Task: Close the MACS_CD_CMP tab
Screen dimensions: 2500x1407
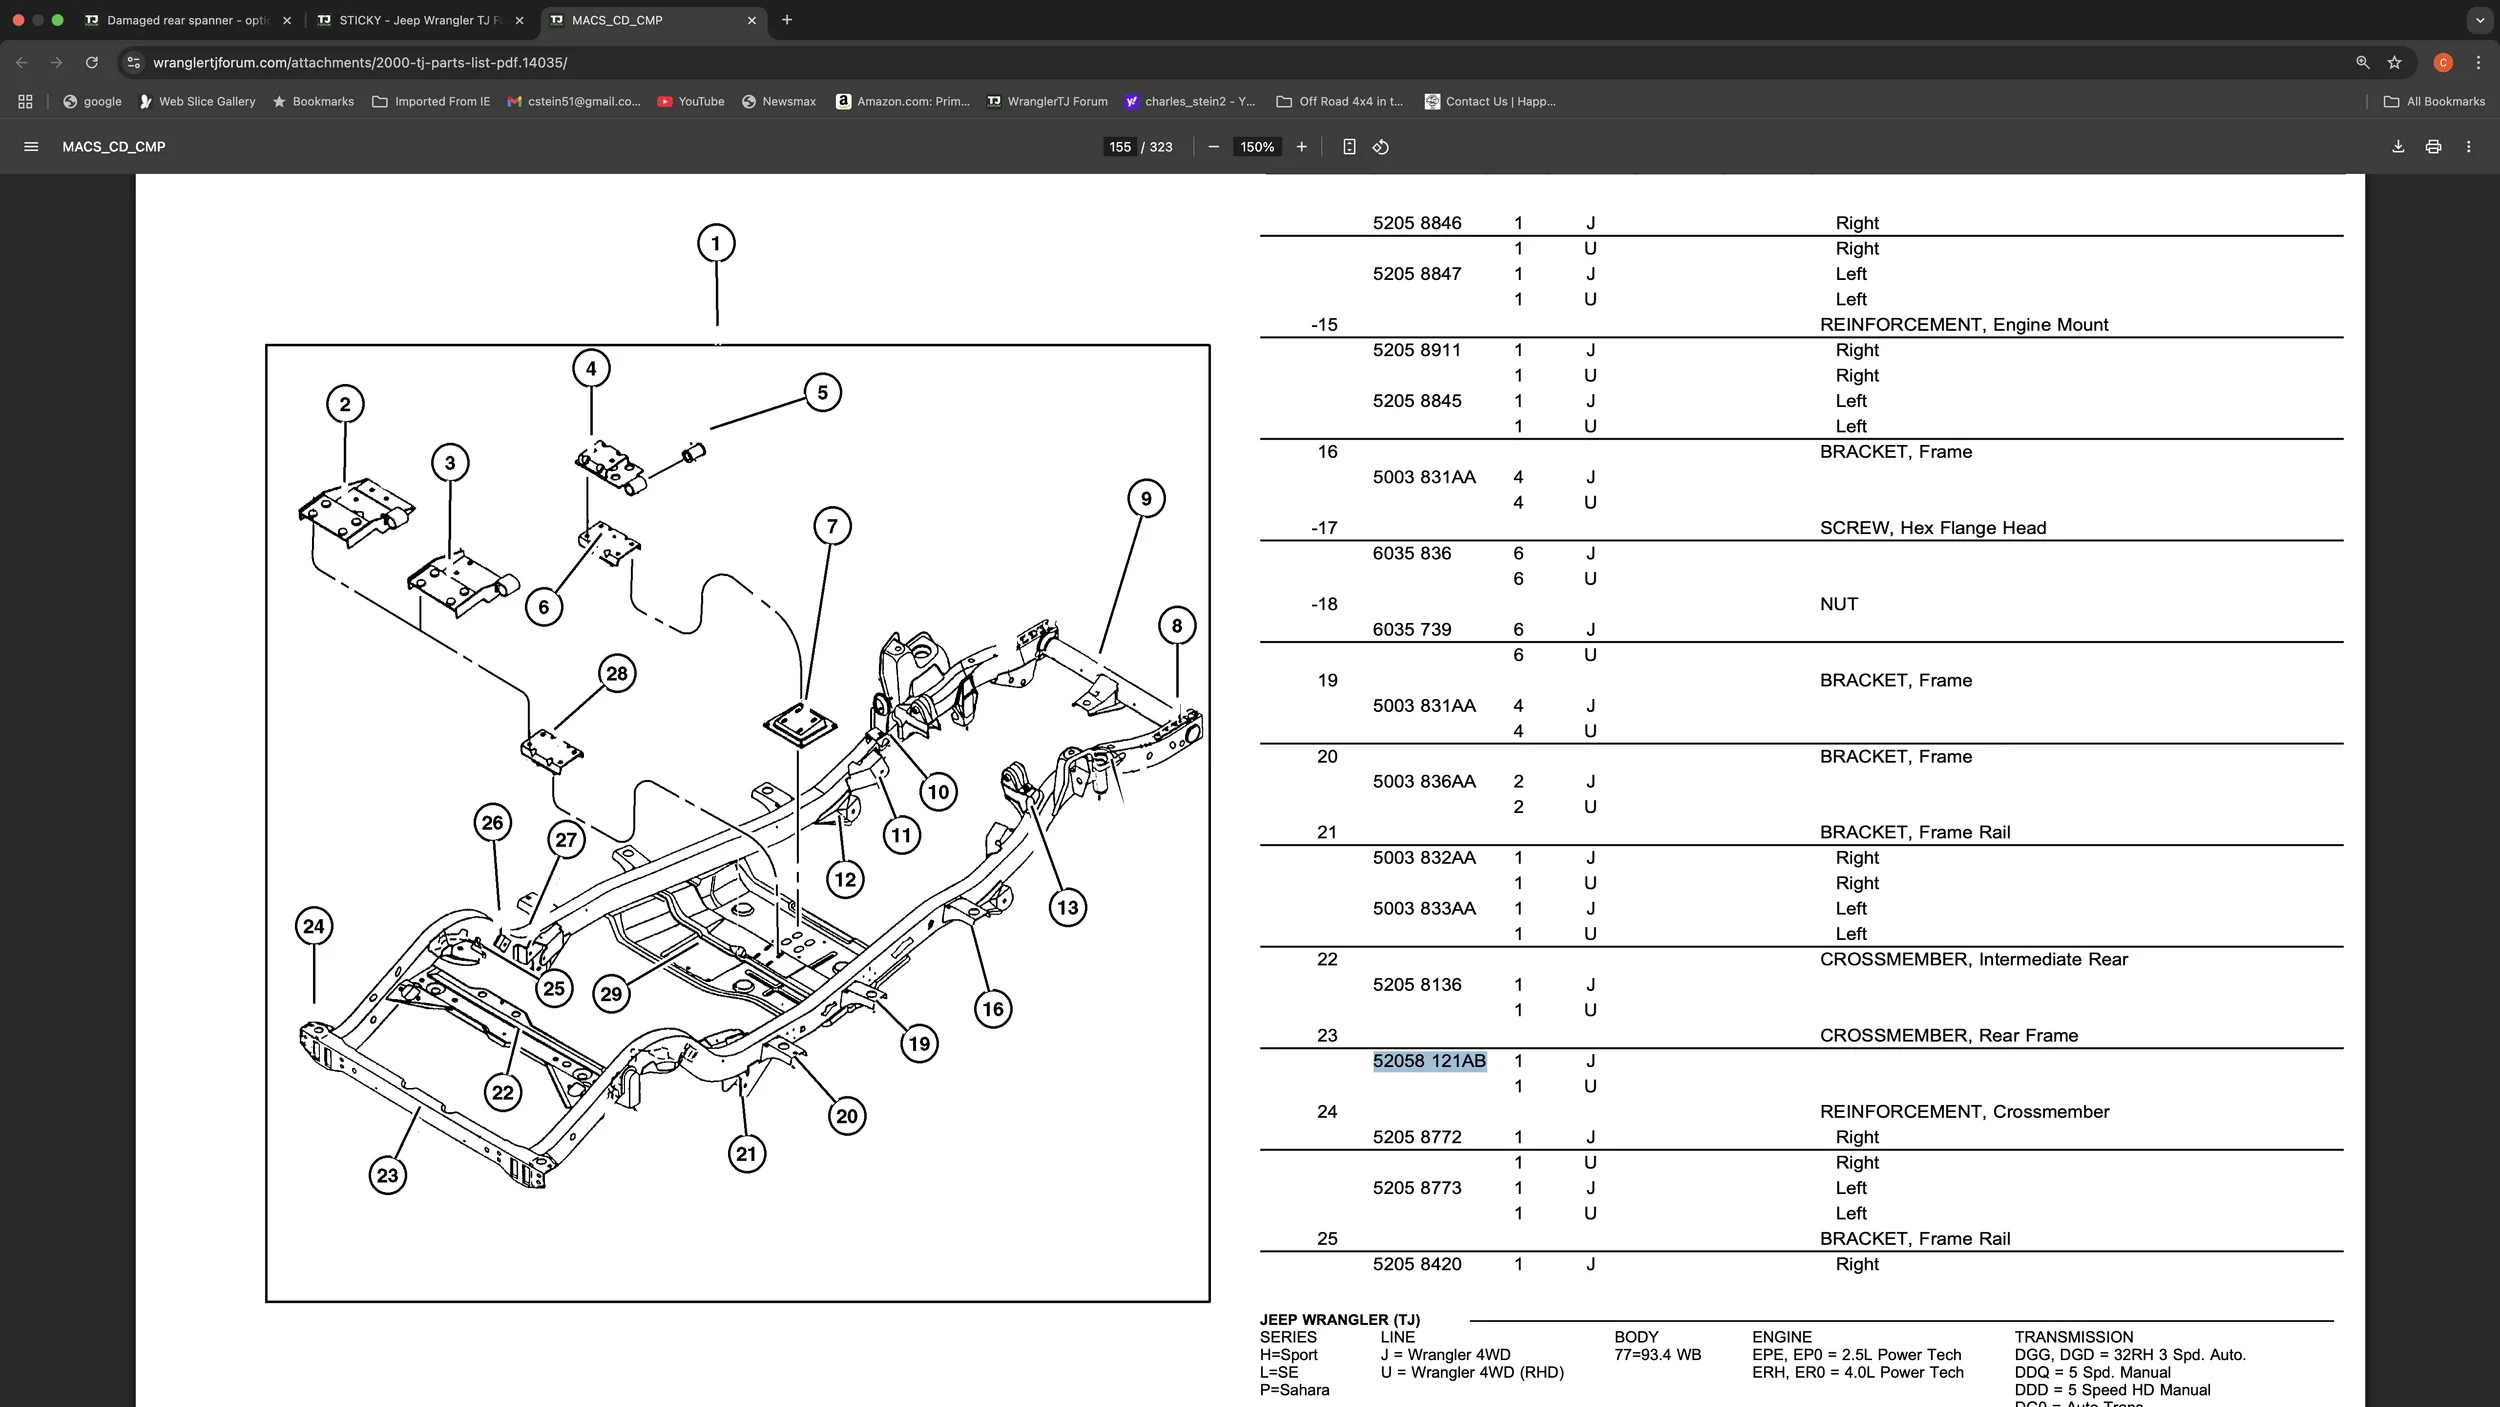Action: pyautogui.click(x=752, y=20)
